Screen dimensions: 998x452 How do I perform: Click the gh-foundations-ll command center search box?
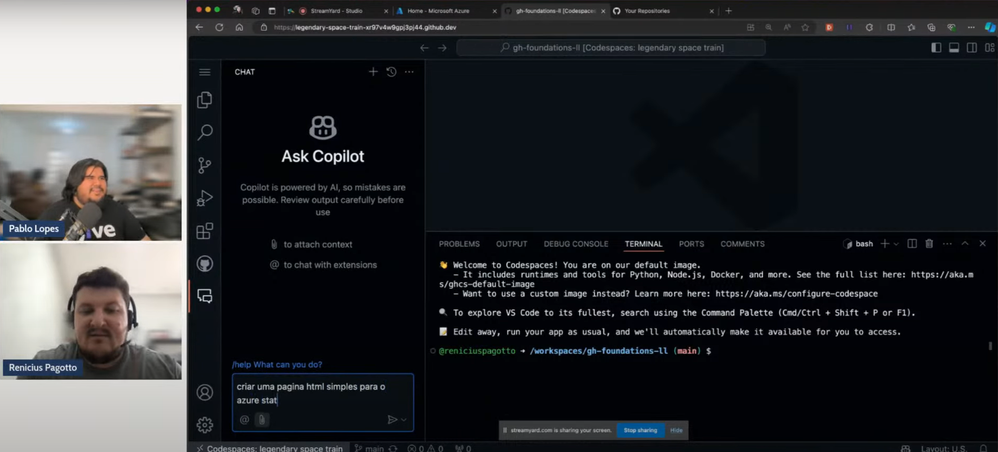(x=611, y=48)
